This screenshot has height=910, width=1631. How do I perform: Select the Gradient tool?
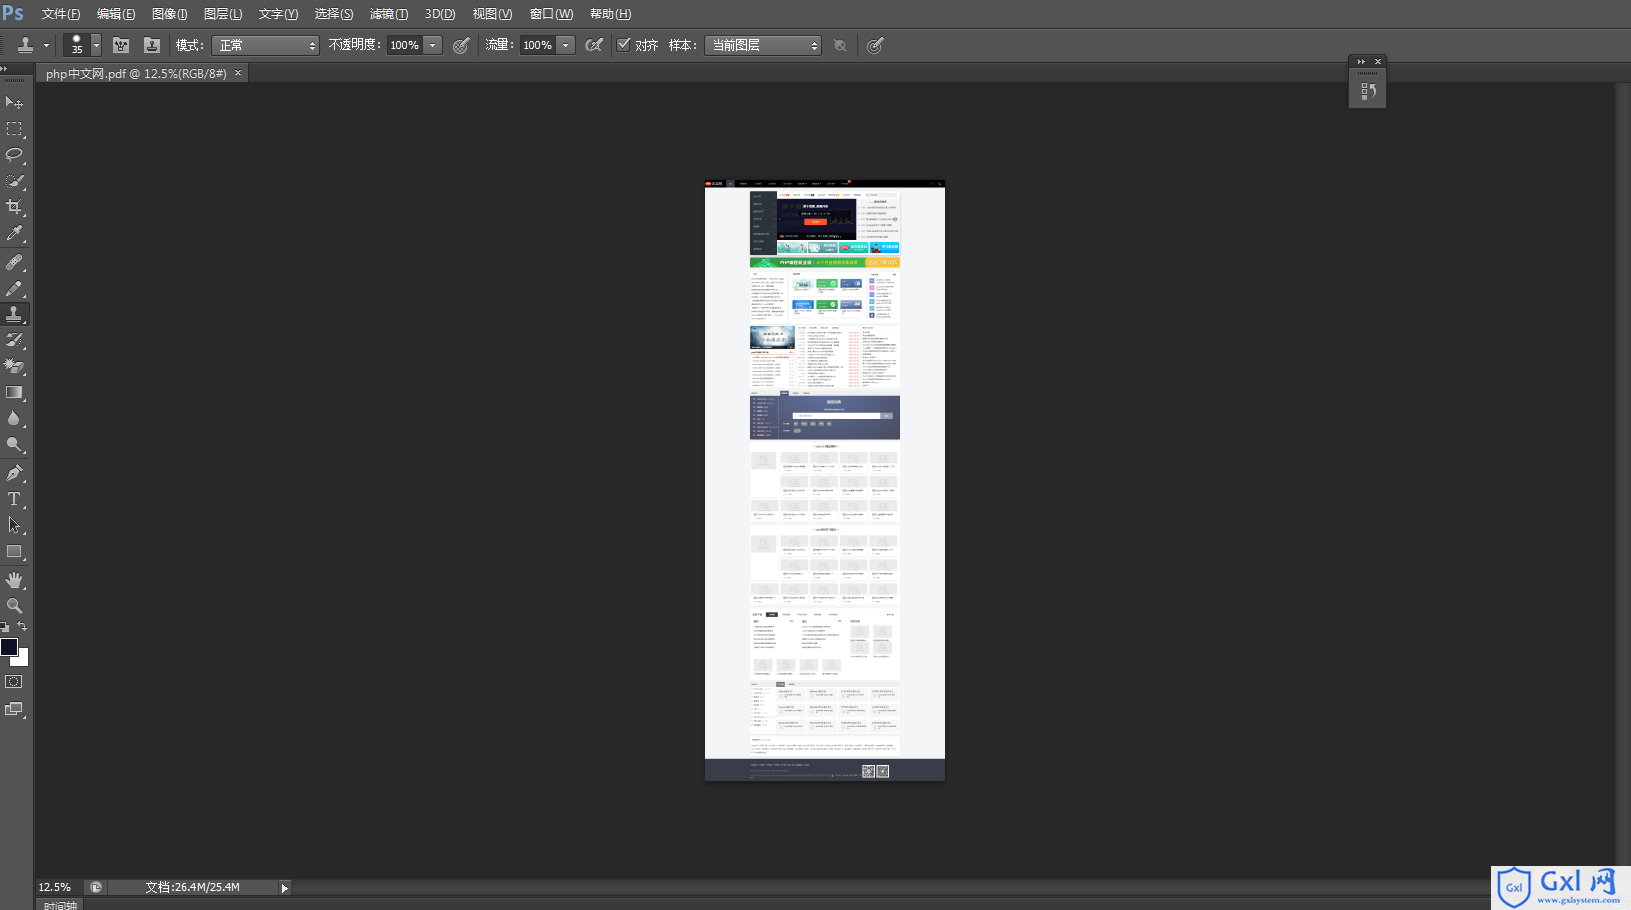[14, 392]
